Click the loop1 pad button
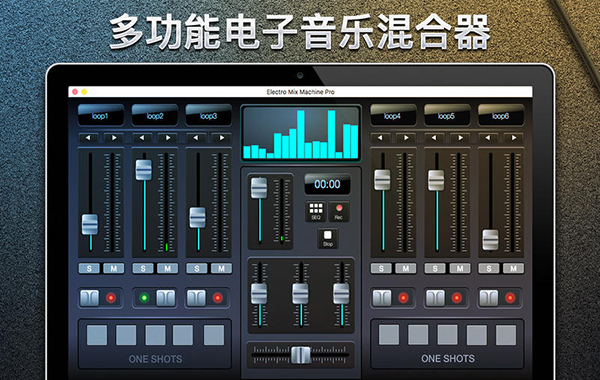Viewport: 600px width, 380px height. click(101, 116)
